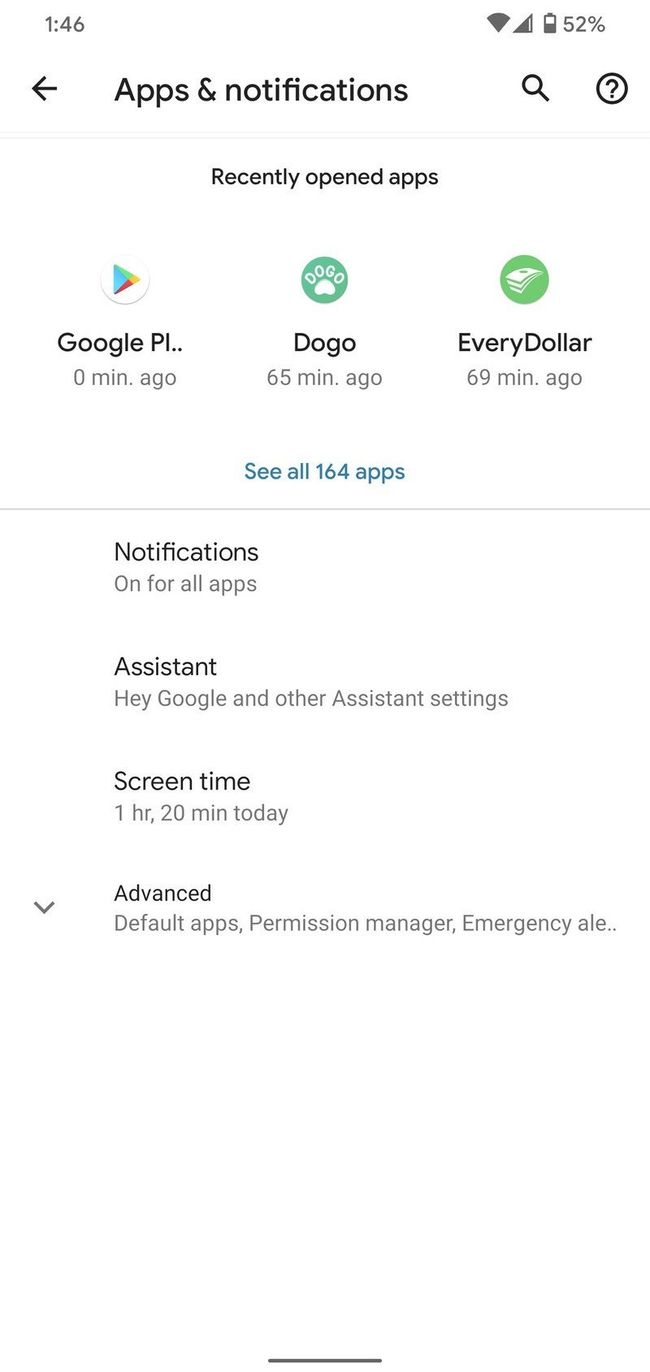
Task: Open help via the question mark icon
Action: (x=611, y=89)
